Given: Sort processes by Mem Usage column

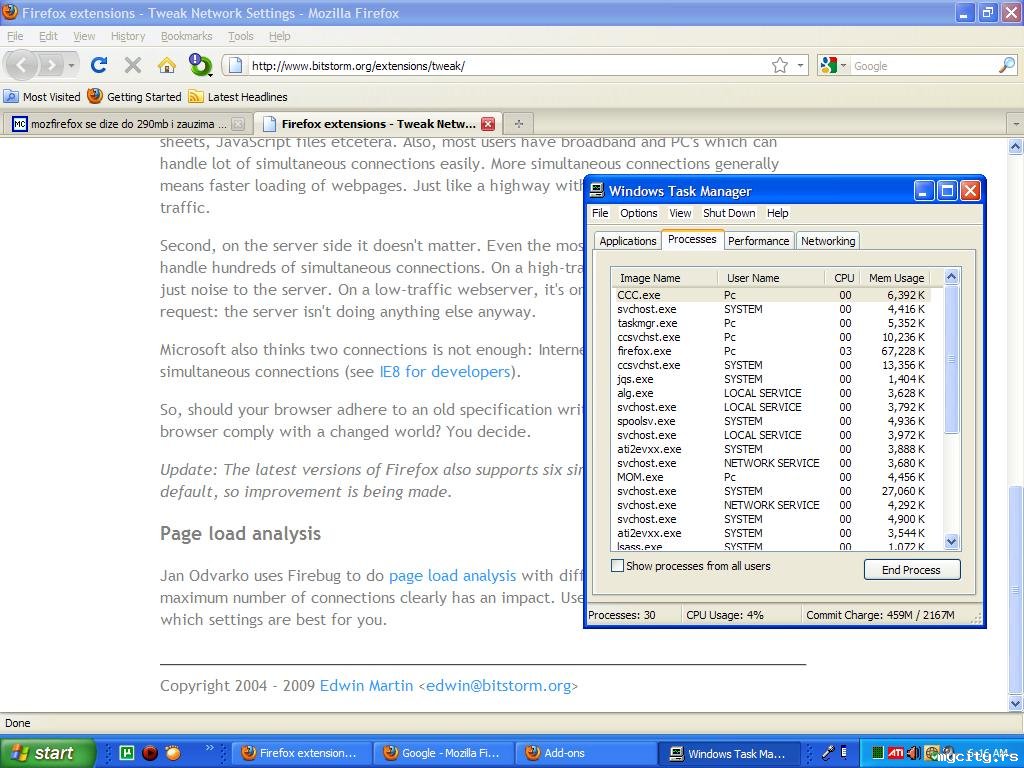Looking at the screenshot, I should [x=896, y=278].
